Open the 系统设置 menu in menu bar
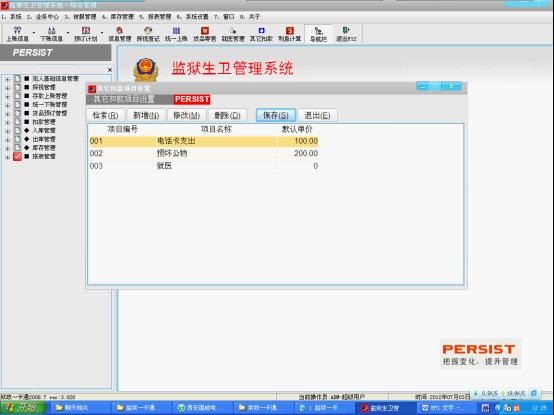 coord(193,17)
